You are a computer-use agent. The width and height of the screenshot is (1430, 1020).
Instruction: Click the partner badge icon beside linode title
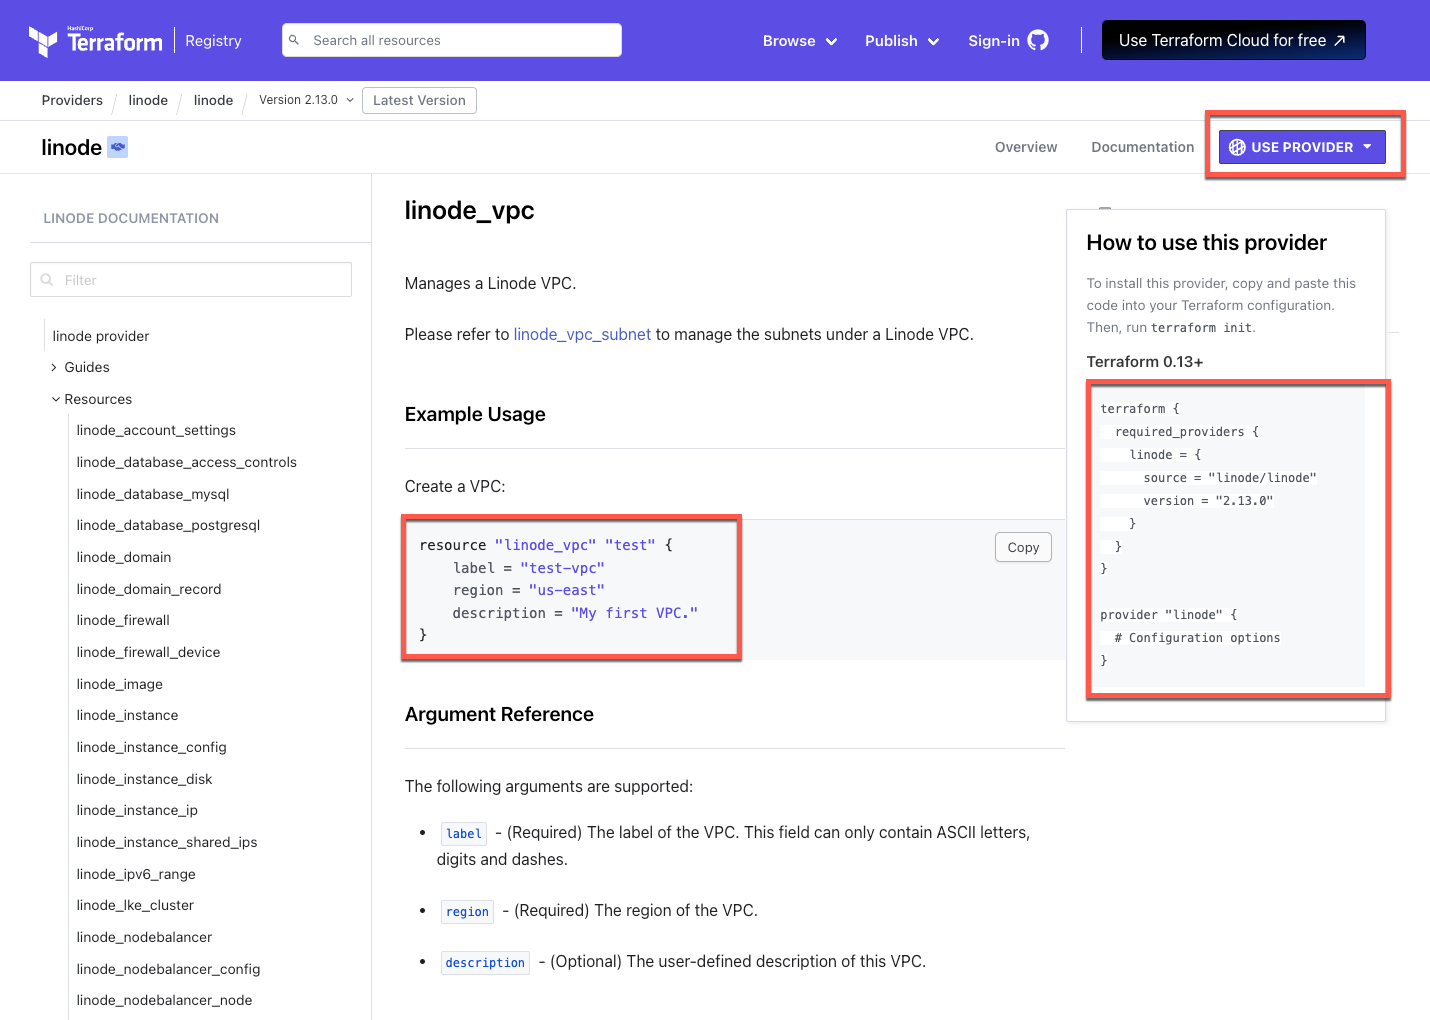(118, 147)
